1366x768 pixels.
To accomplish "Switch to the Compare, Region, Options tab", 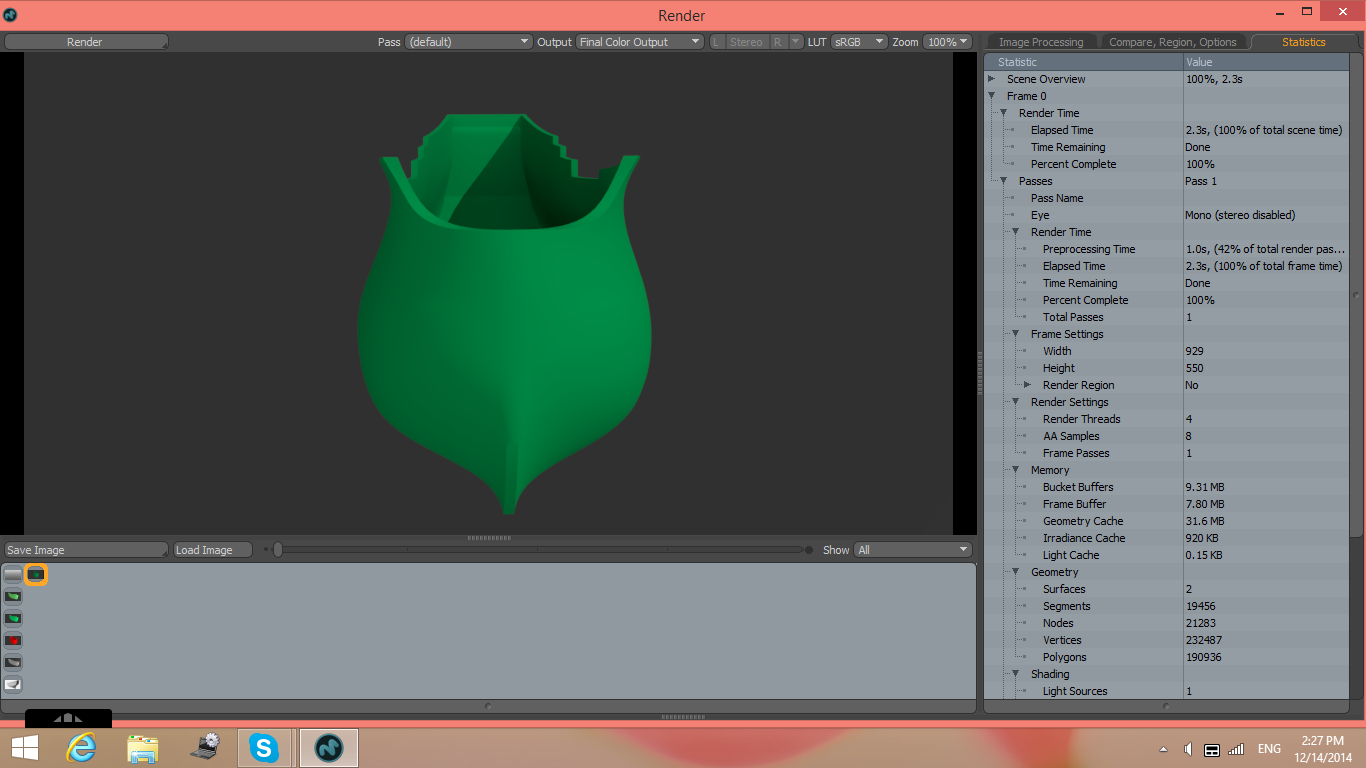I will tap(1173, 42).
